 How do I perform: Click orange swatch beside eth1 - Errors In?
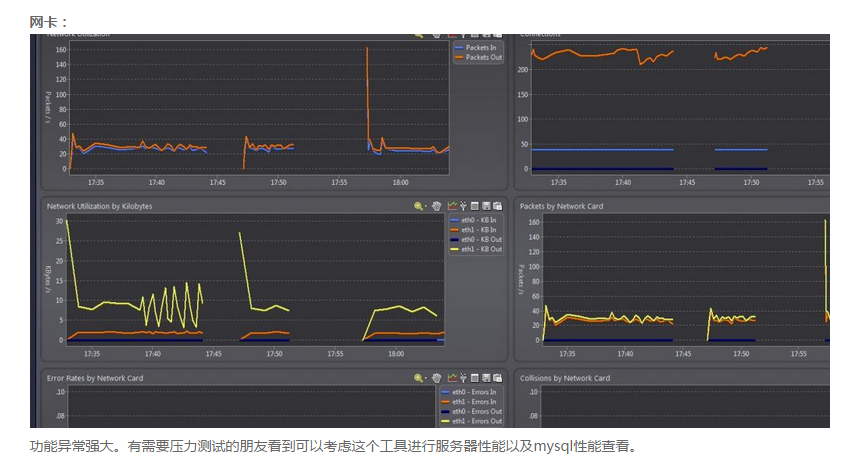[445, 402]
